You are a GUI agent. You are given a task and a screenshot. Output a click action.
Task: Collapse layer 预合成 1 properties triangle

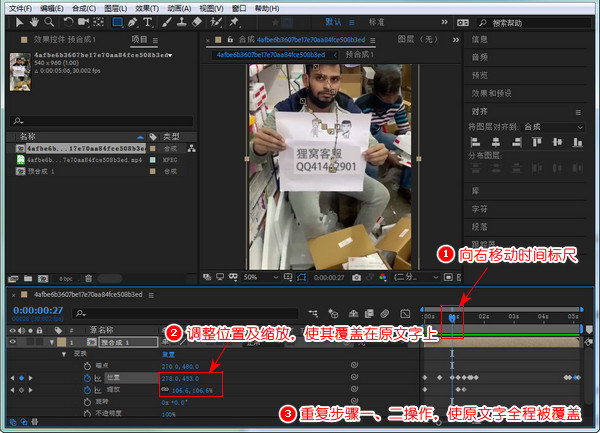coord(52,342)
